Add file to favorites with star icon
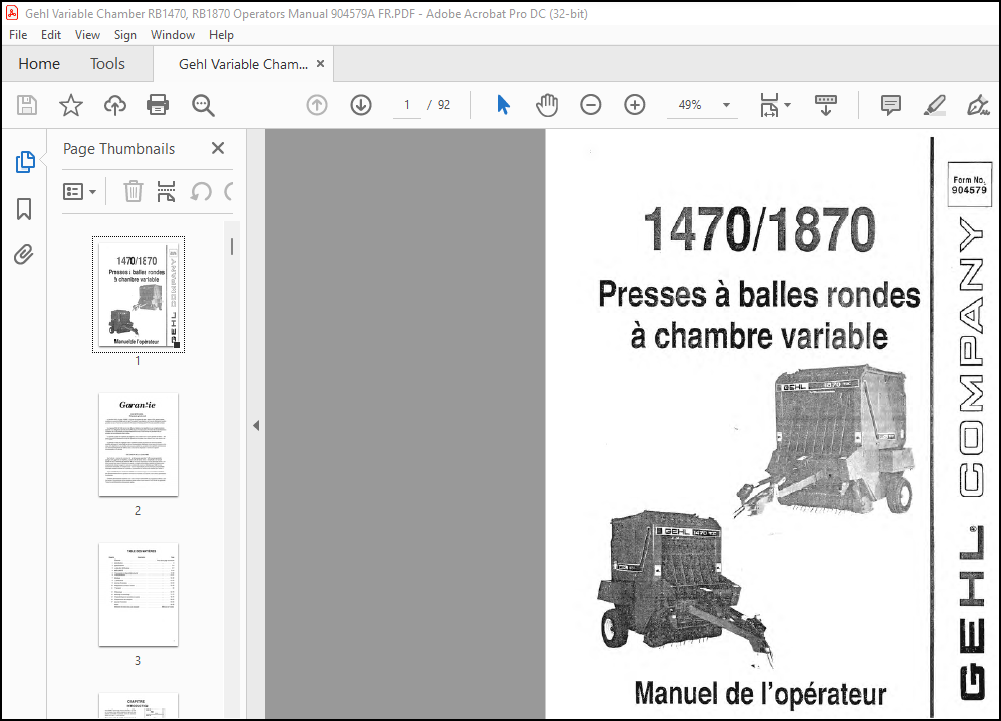1001x721 pixels. 71,105
